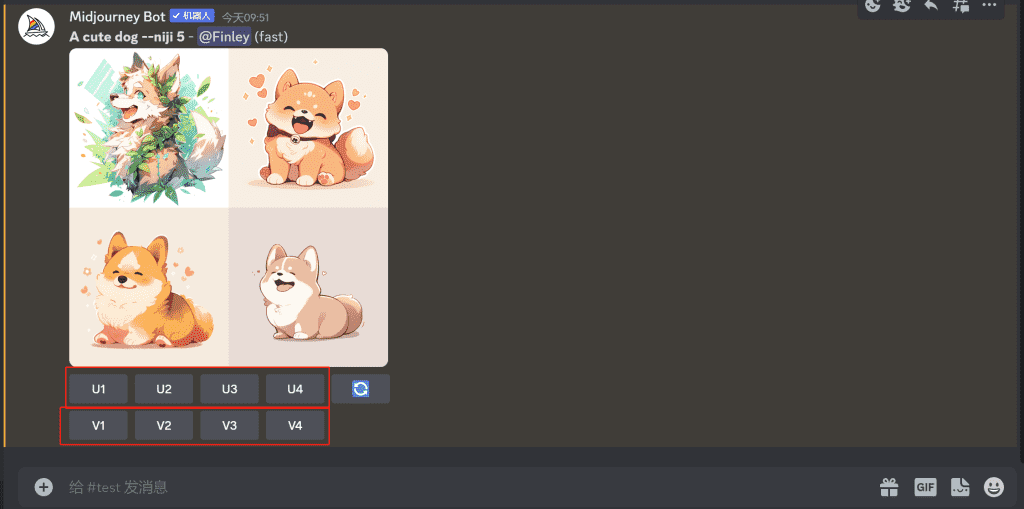
Task: Click the re-roll refresh button
Action: tap(360, 389)
